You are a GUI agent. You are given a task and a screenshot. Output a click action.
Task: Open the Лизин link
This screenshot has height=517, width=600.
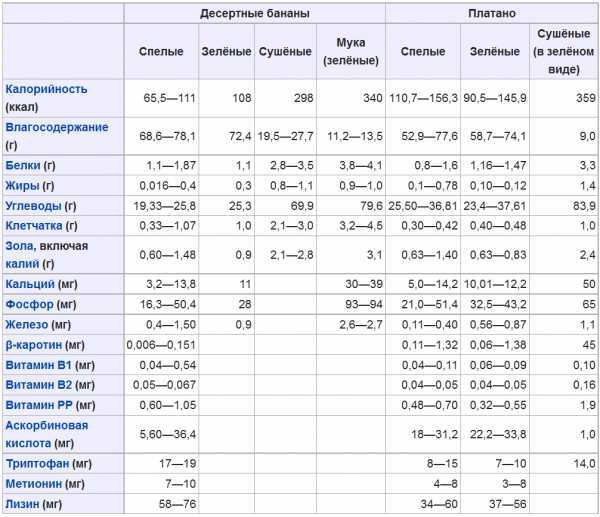click(x=23, y=504)
